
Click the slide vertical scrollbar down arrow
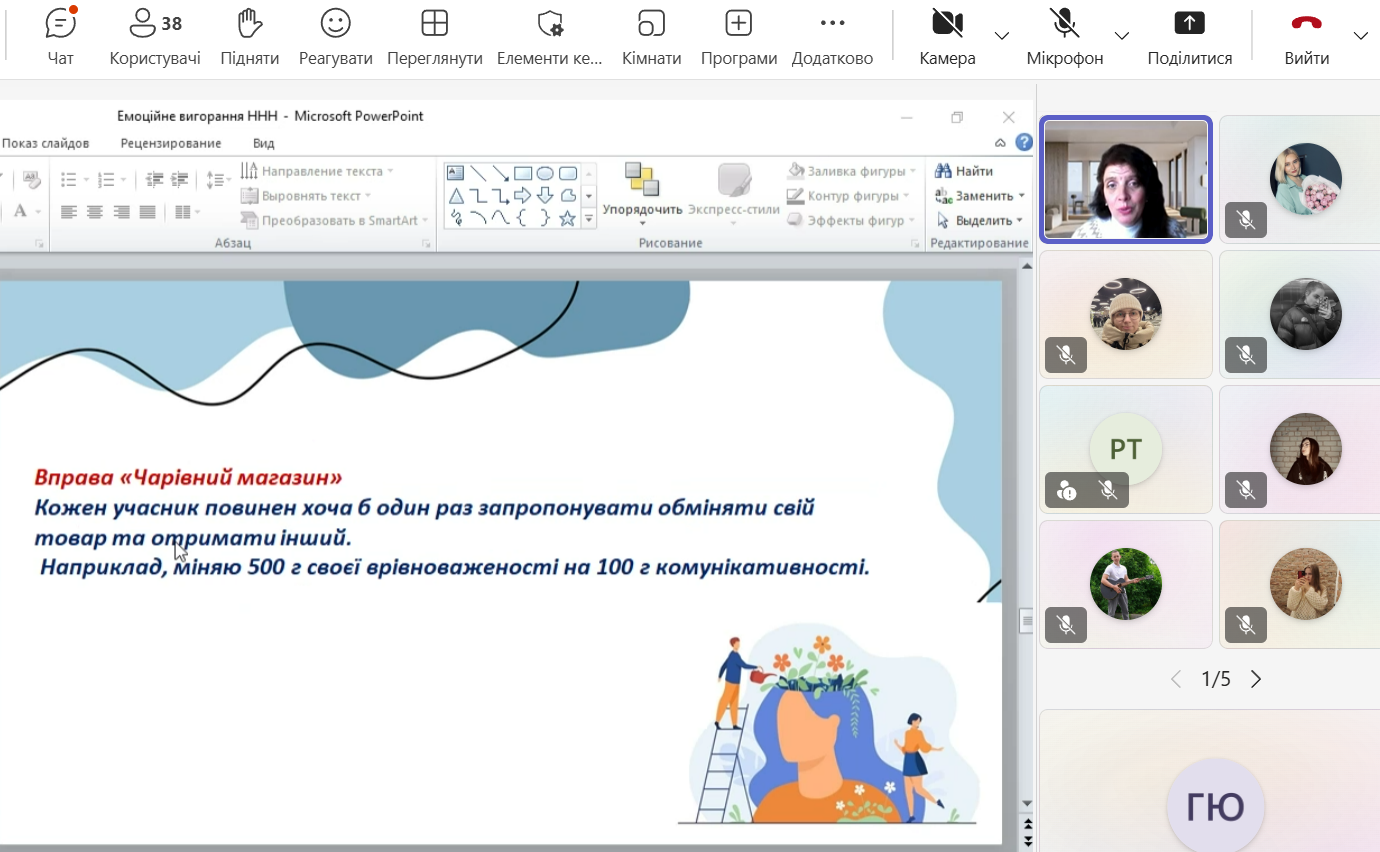pos(1026,803)
